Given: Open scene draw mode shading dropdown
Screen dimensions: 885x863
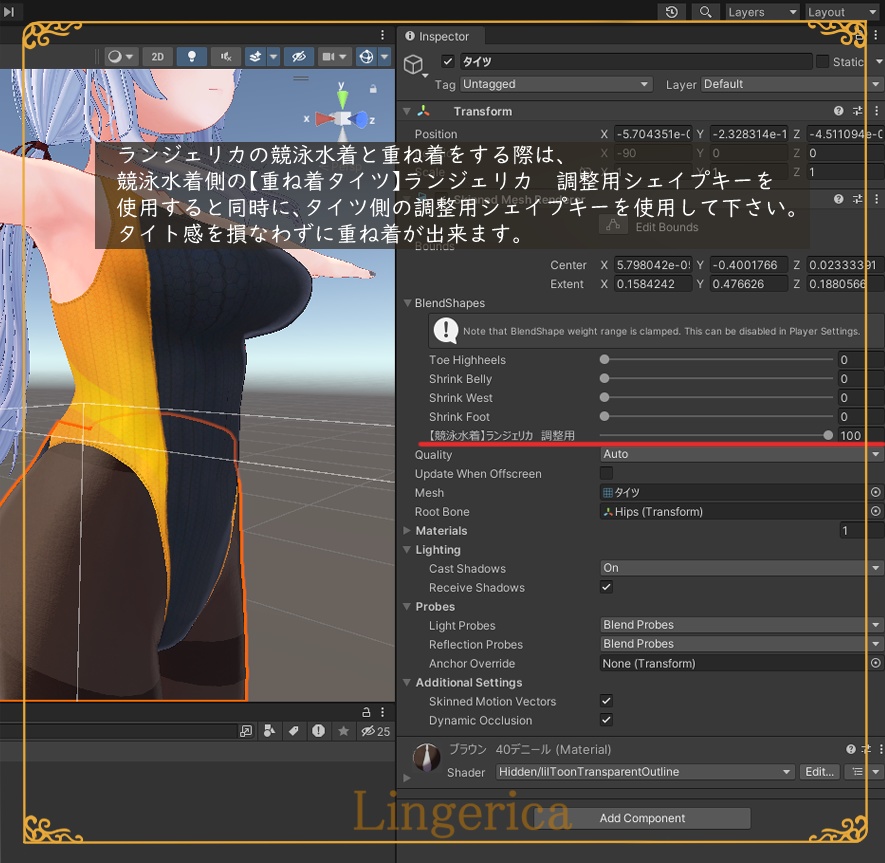Looking at the screenshot, I should tap(120, 56).
